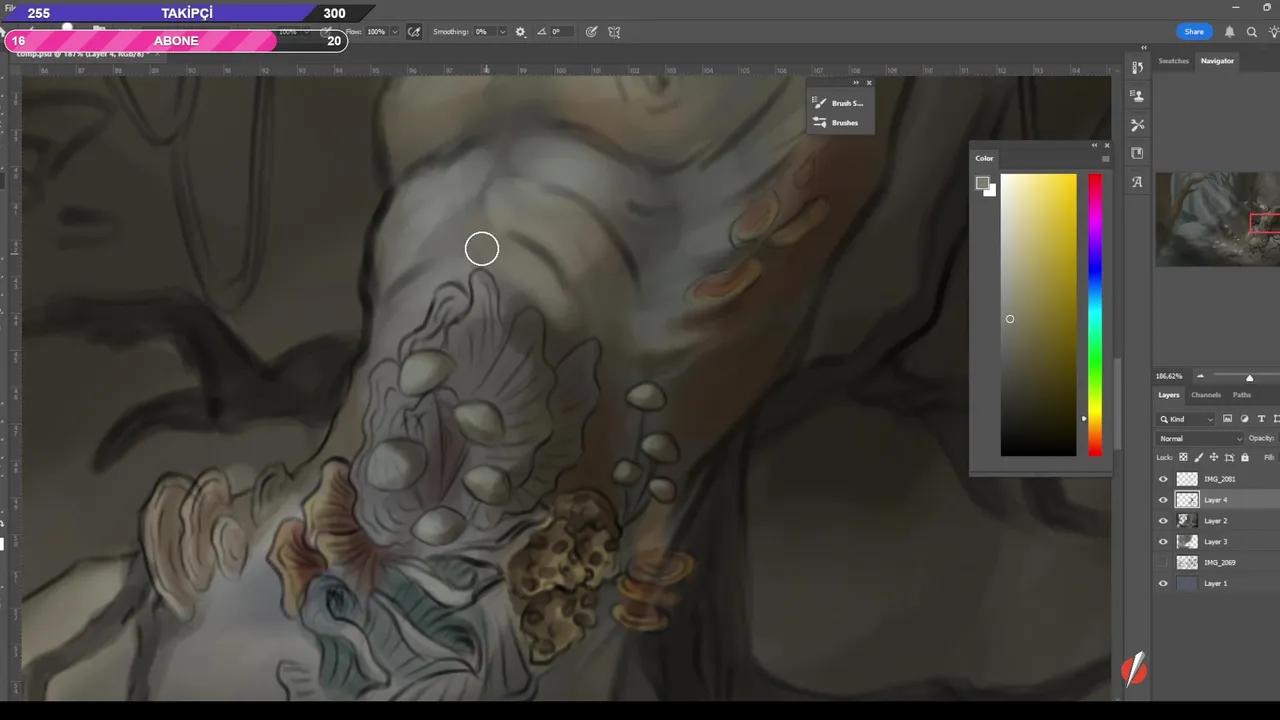The width and height of the screenshot is (1280, 720).
Task: Hide the IMG_2081 layer
Action: coord(1162,479)
